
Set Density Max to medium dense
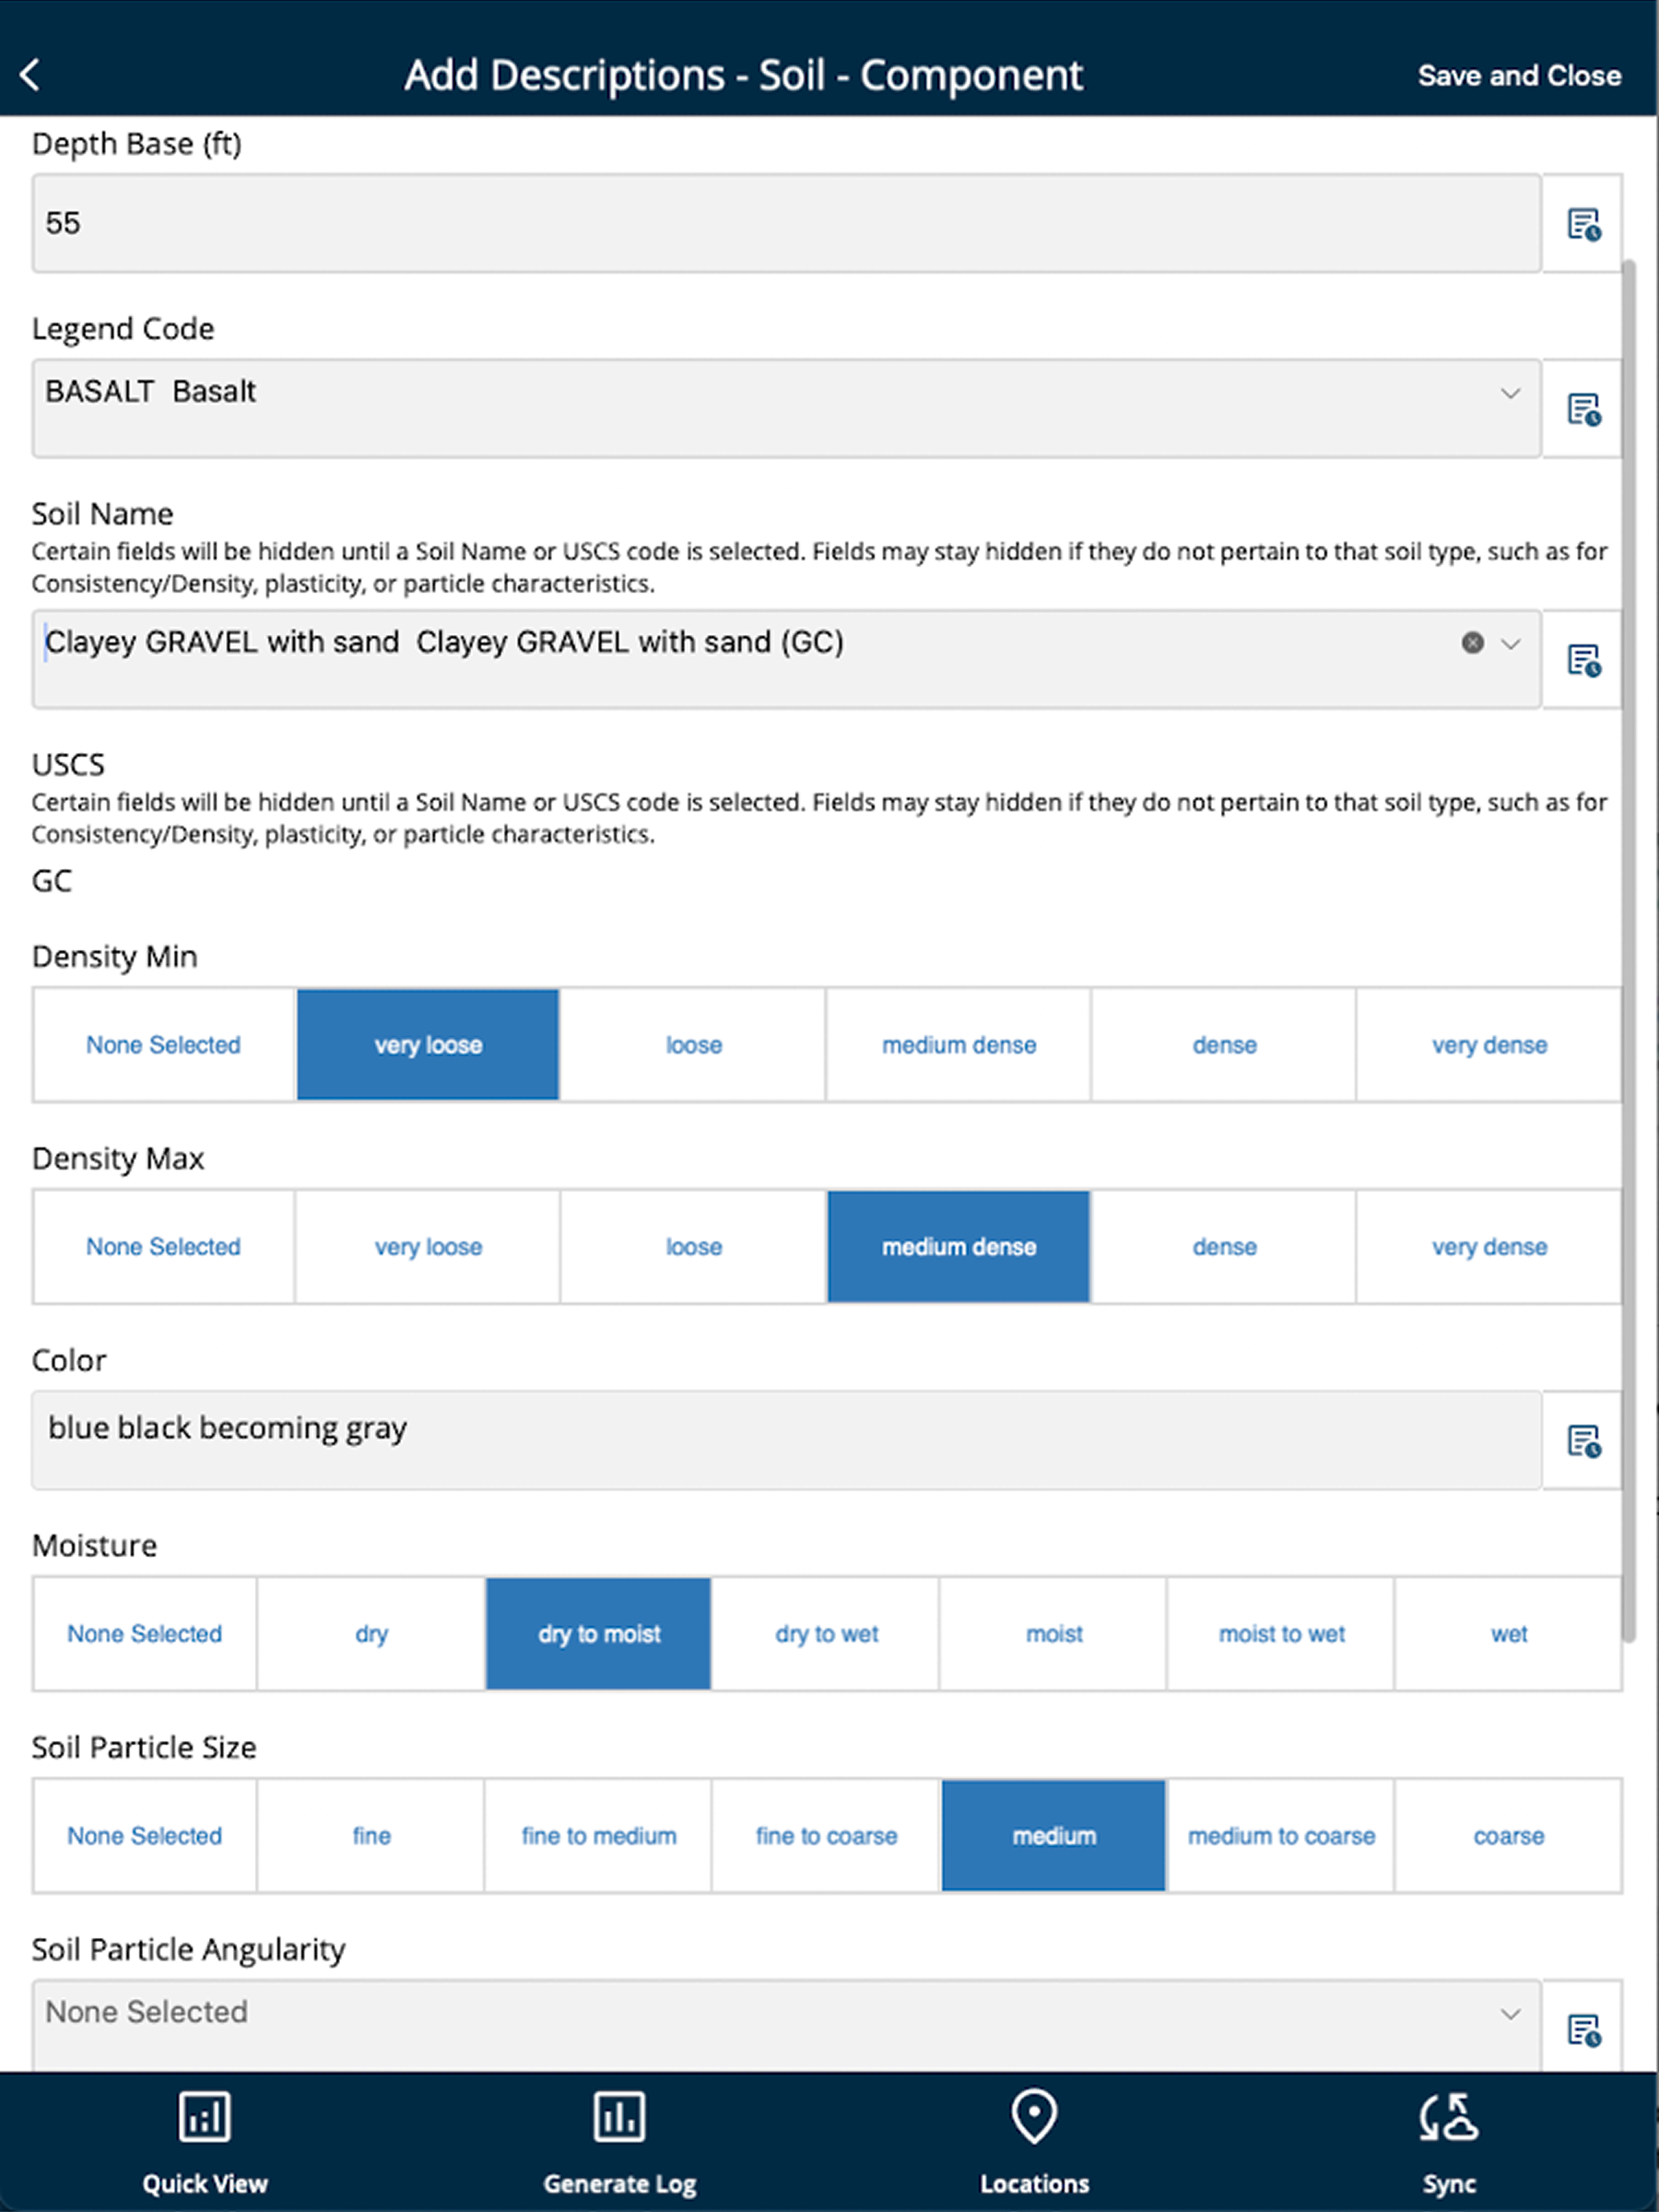(x=958, y=1247)
